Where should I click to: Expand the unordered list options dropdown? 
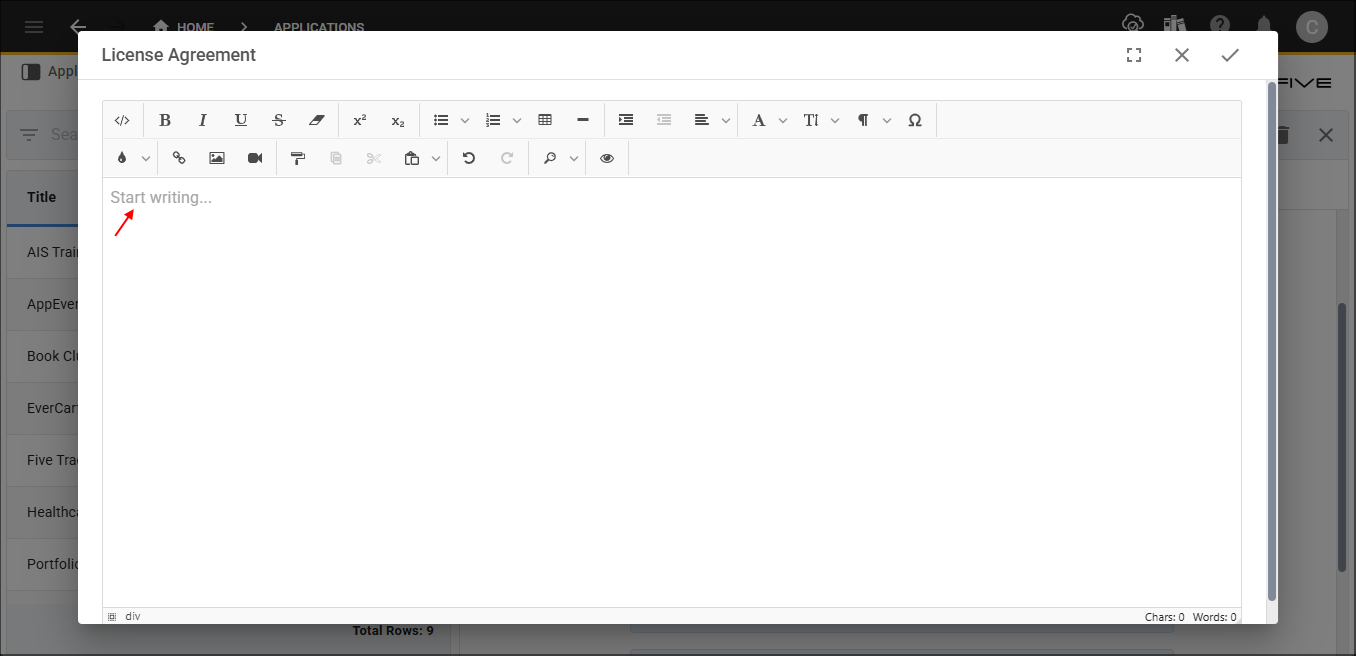pos(464,119)
